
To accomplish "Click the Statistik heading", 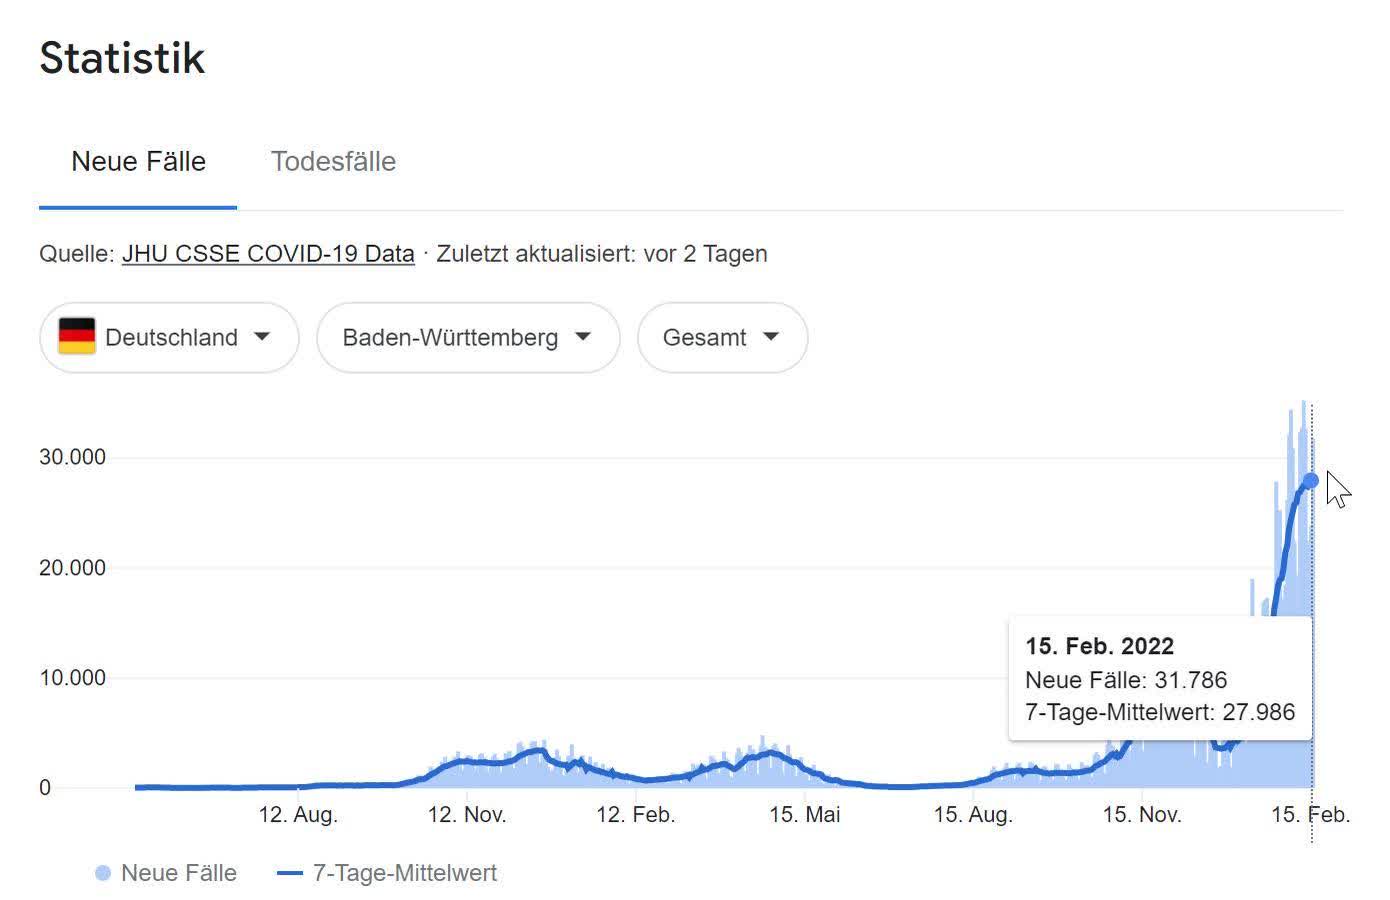I will (122, 58).
